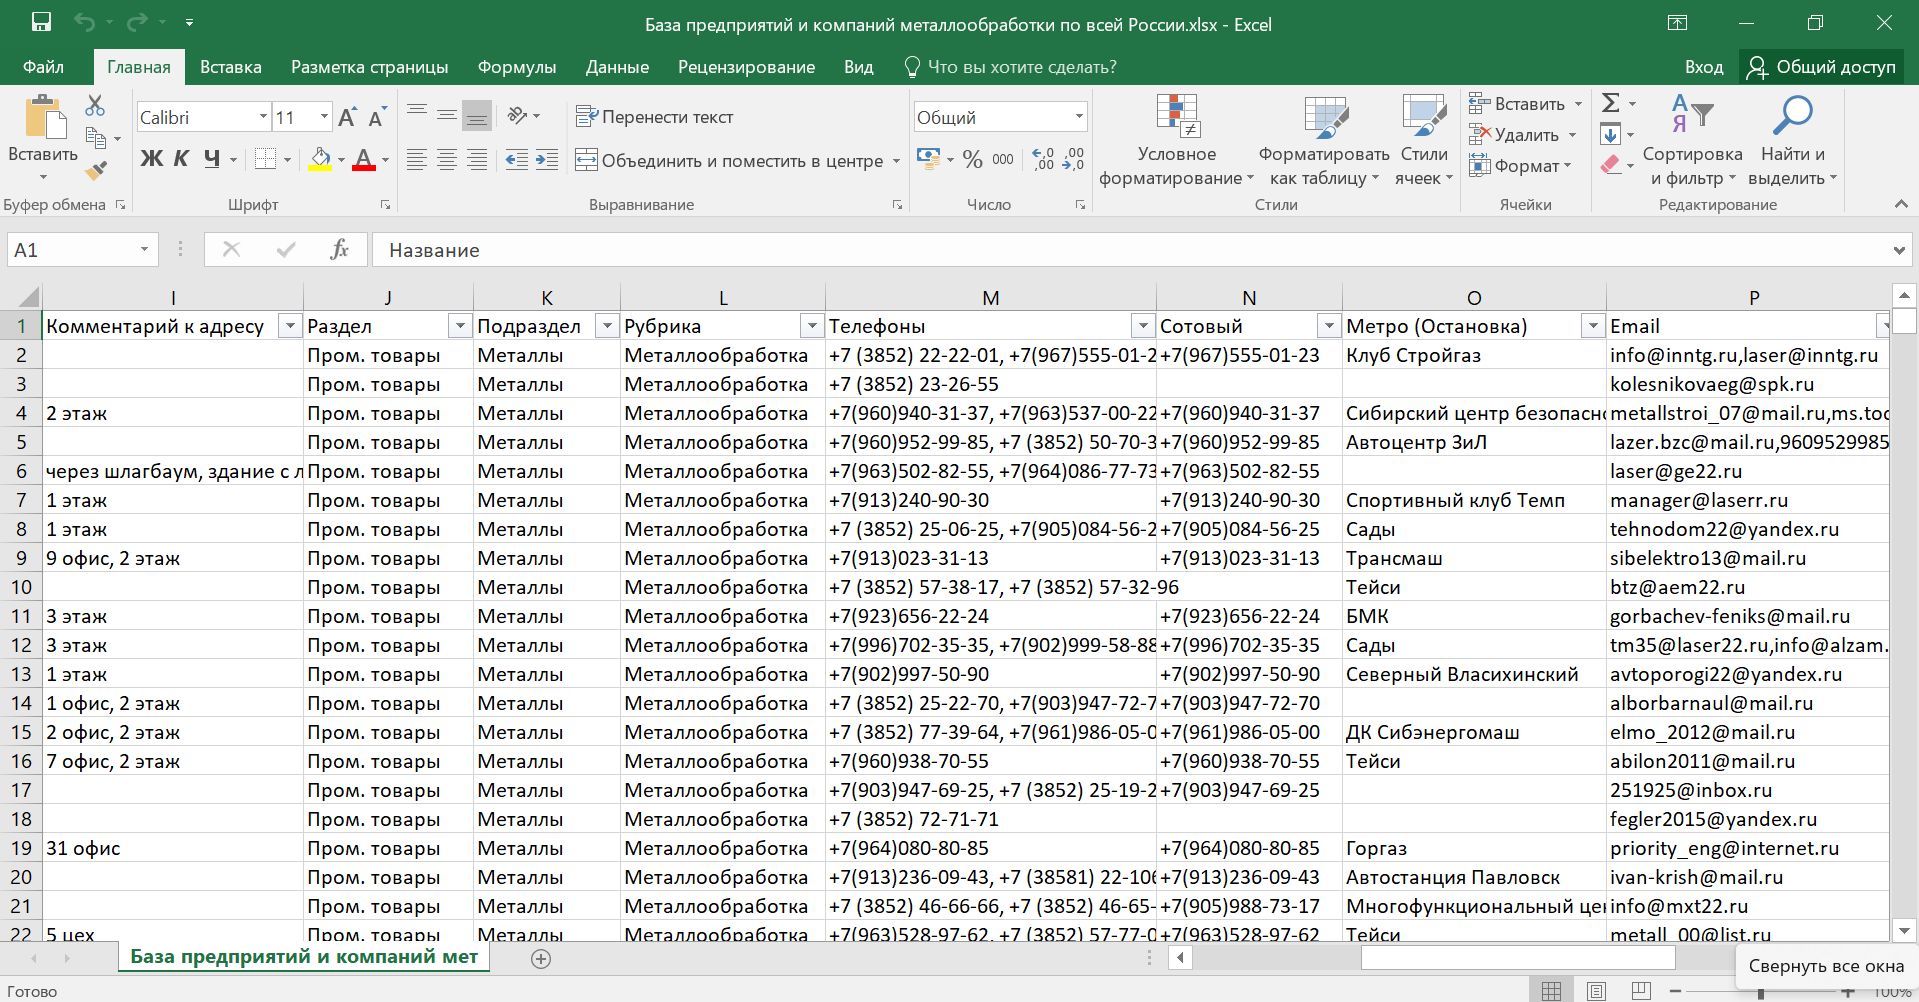This screenshot has width=1919, height=1002.
Task: Open the font name Calibri dropdown
Action: tap(263, 117)
